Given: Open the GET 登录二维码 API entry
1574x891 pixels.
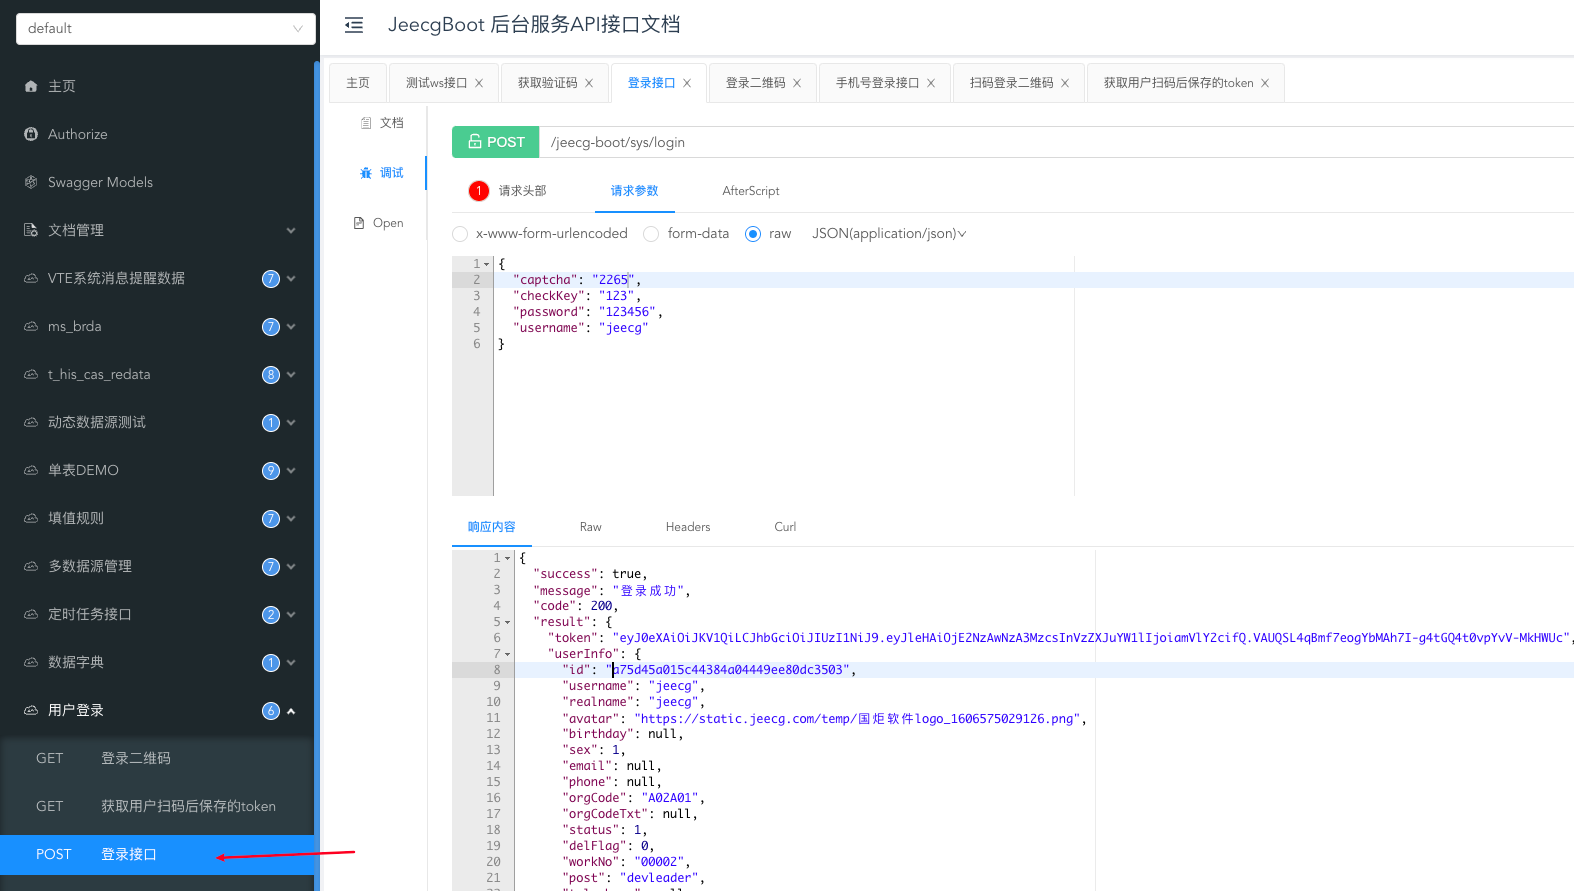Looking at the screenshot, I should (x=157, y=759).
